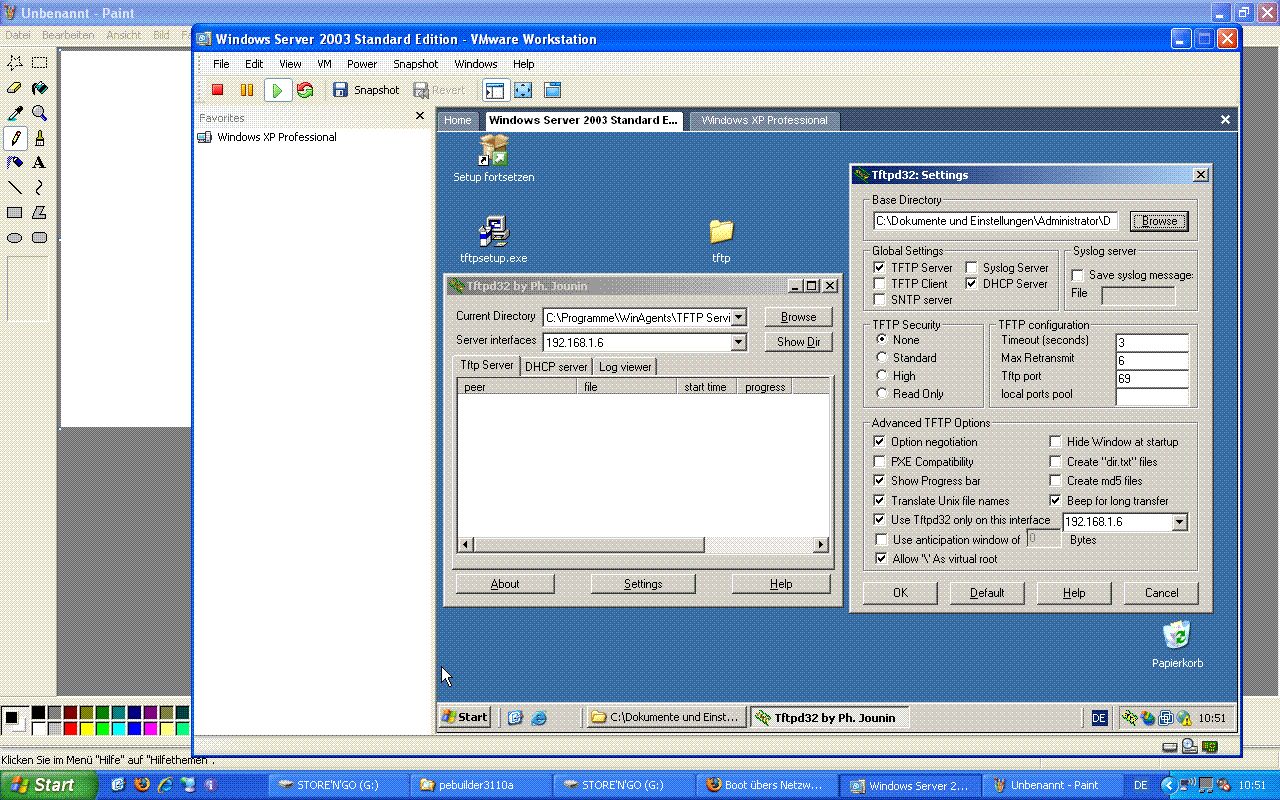Select the Rounded Rectangle tool in Paint
The height and width of the screenshot is (800, 1280).
coord(40,237)
